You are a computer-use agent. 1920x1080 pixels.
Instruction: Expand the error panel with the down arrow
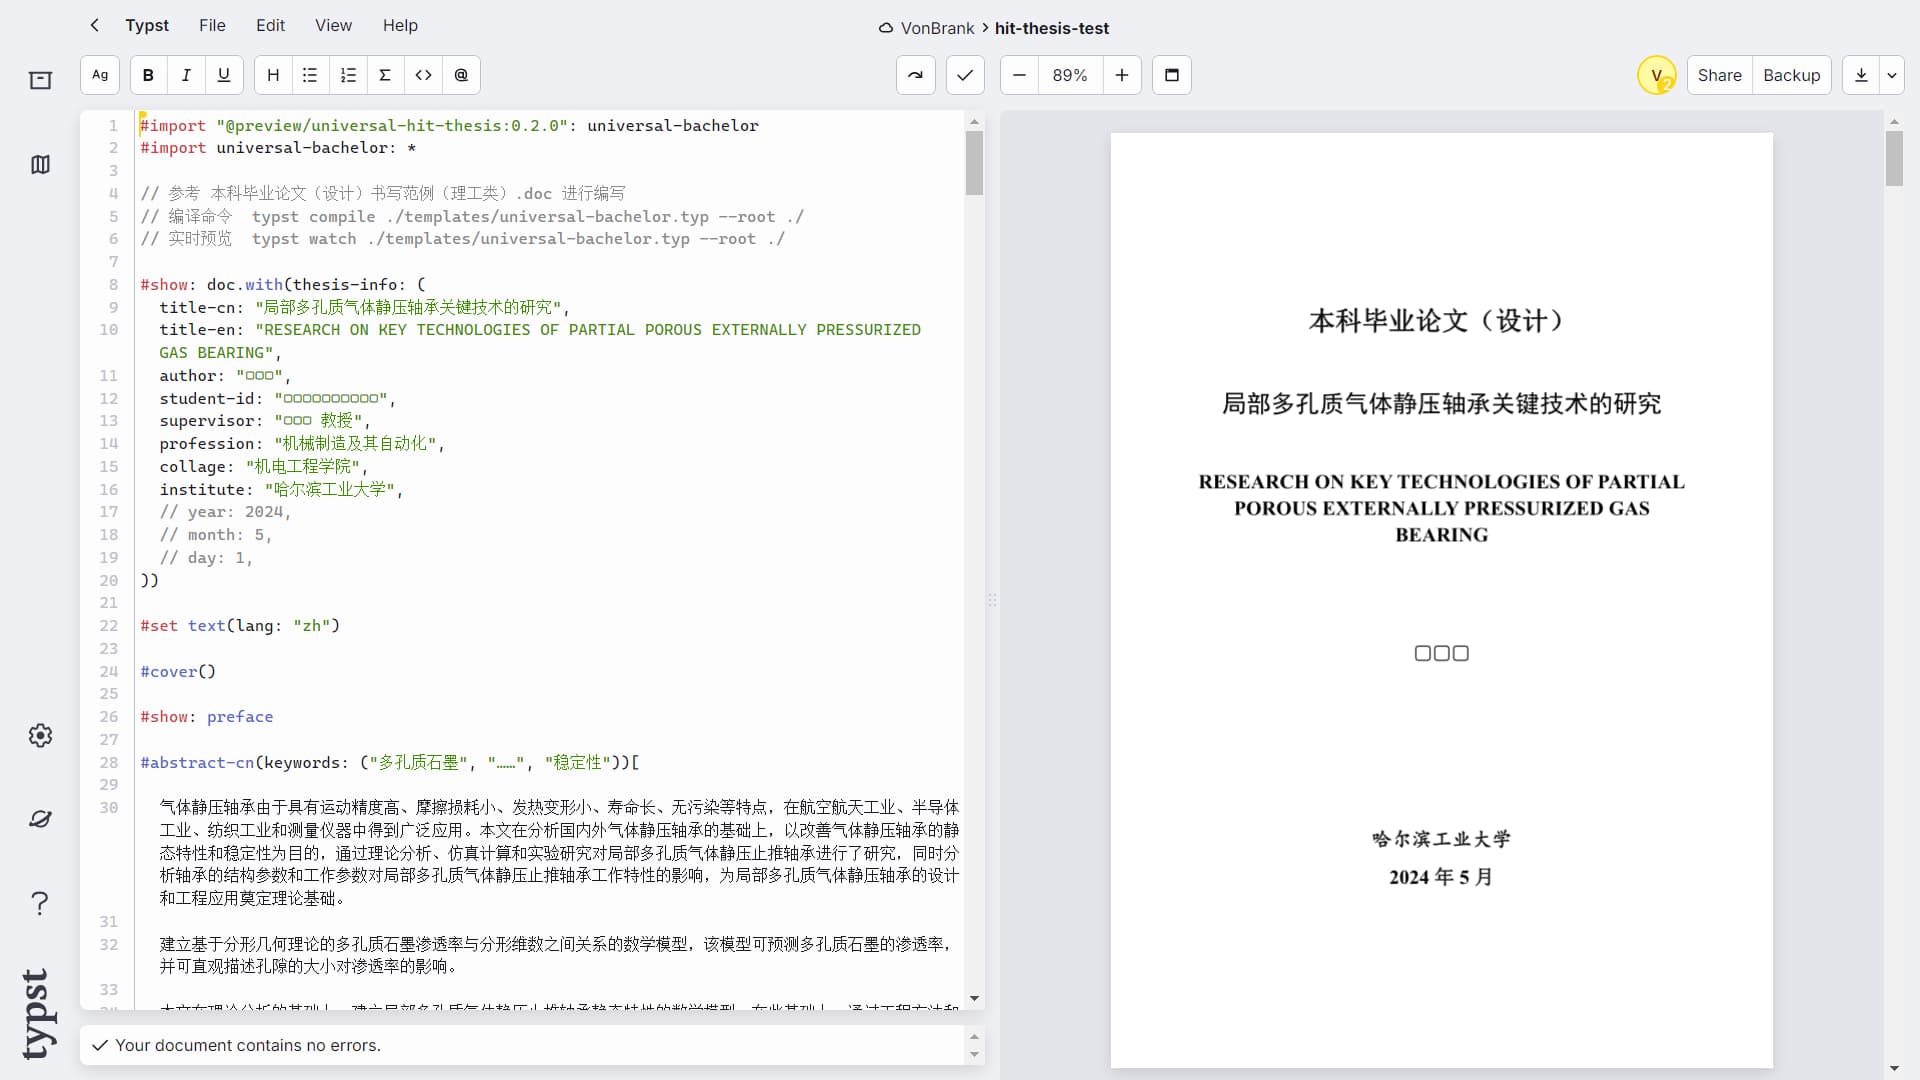coord(974,1054)
